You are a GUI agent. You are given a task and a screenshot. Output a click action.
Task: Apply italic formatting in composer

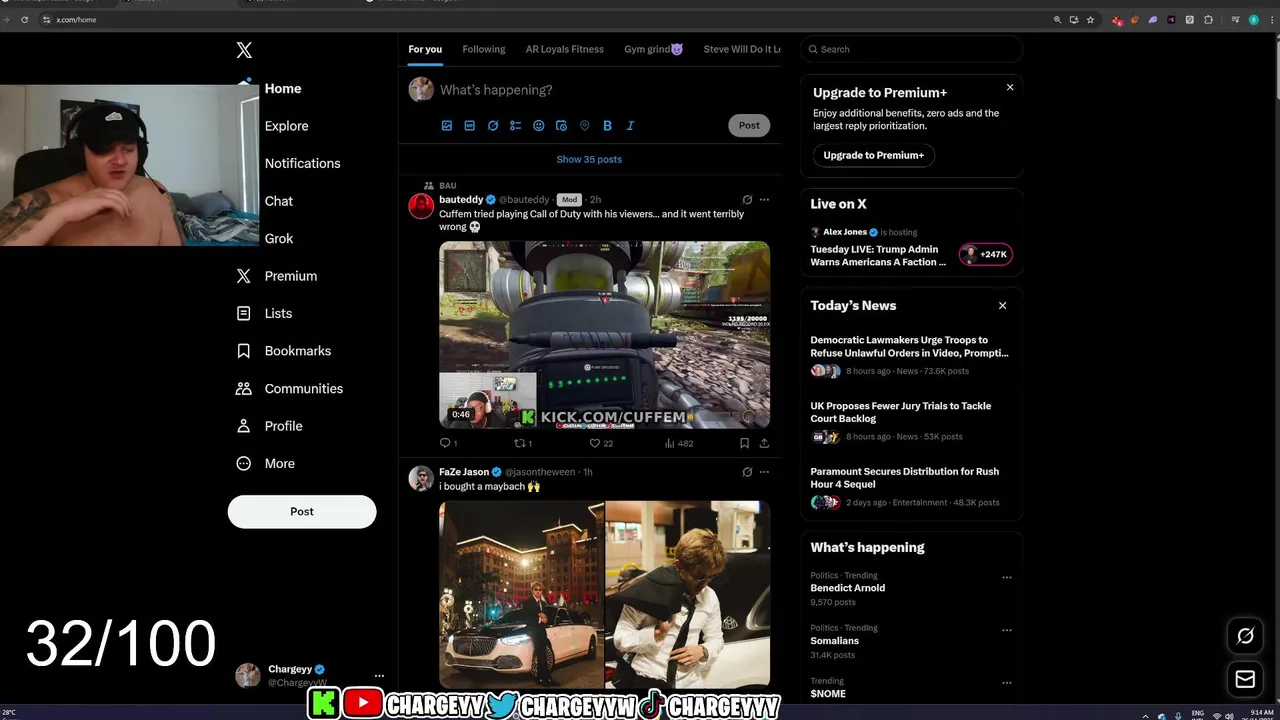pyautogui.click(x=630, y=126)
